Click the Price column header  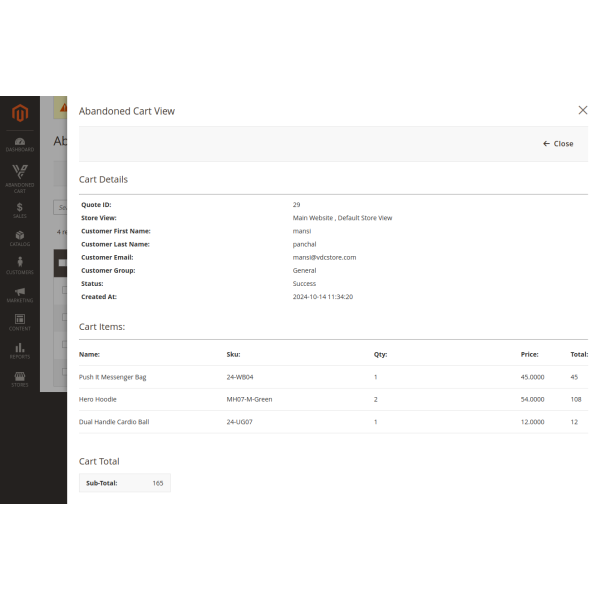(x=529, y=354)
